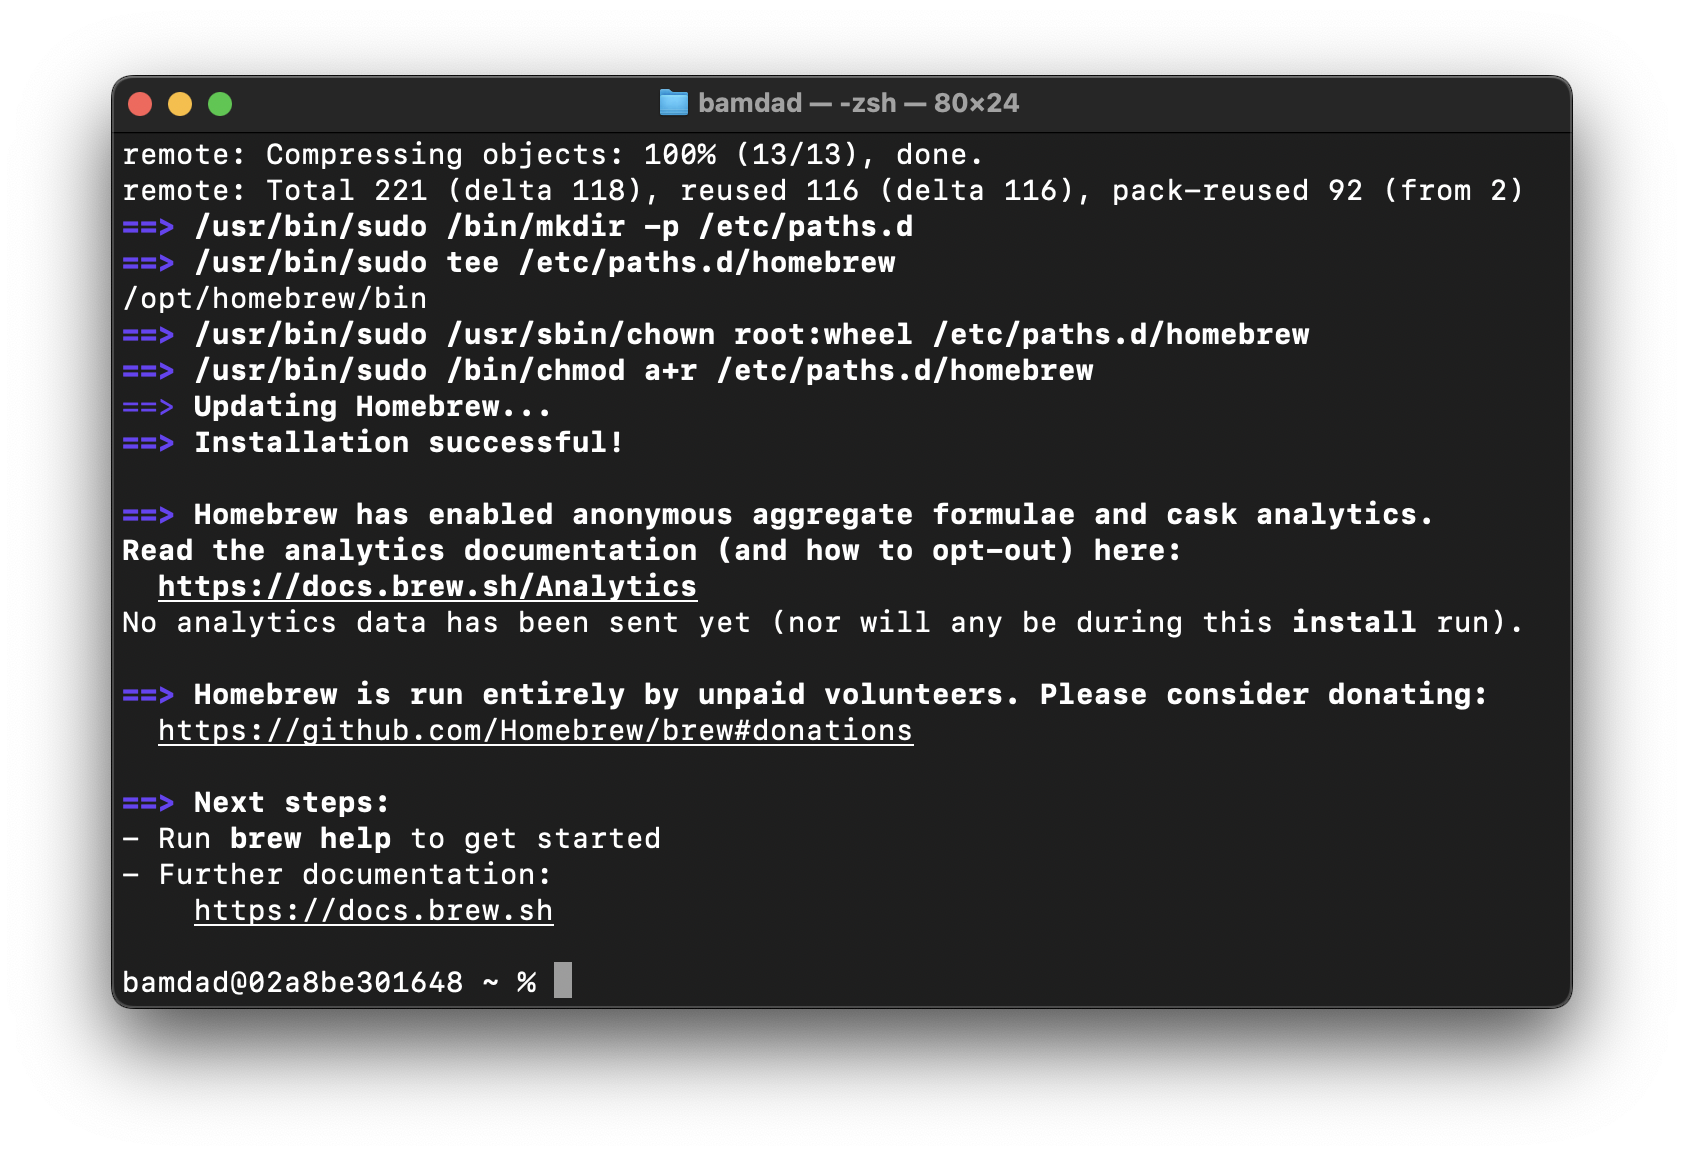Viewport: 1684px width, 1156px height.
Task: Click the blue folder icon in title bar
Action: (x=674, y=103)
